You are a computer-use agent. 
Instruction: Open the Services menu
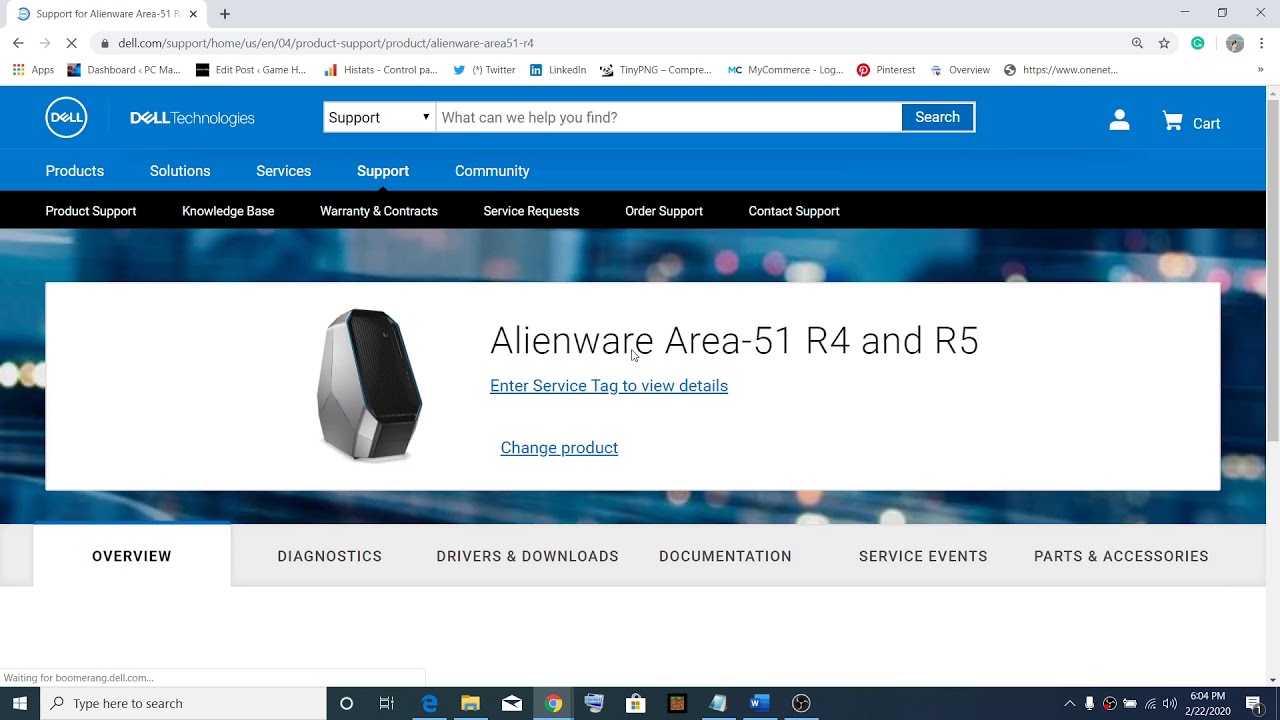(x=283, y=171)
